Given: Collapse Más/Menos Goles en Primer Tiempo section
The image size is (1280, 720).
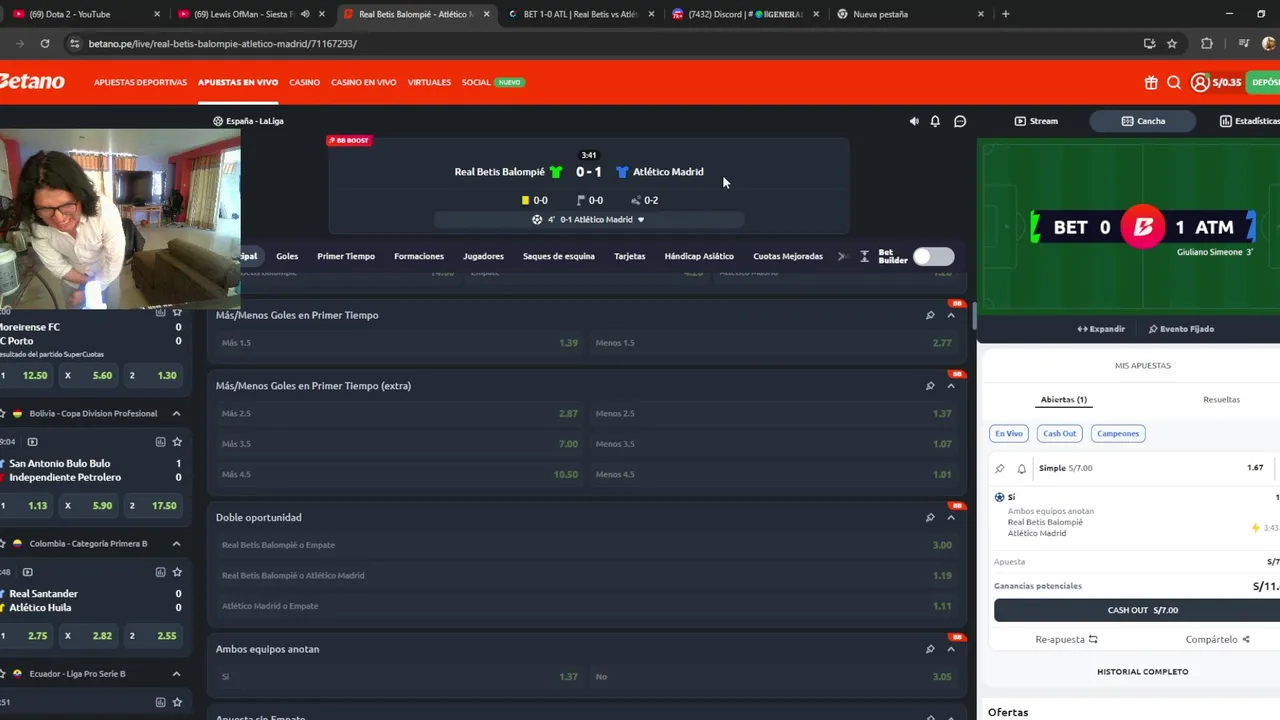Looking at the screenshot, I should (951, 315).
